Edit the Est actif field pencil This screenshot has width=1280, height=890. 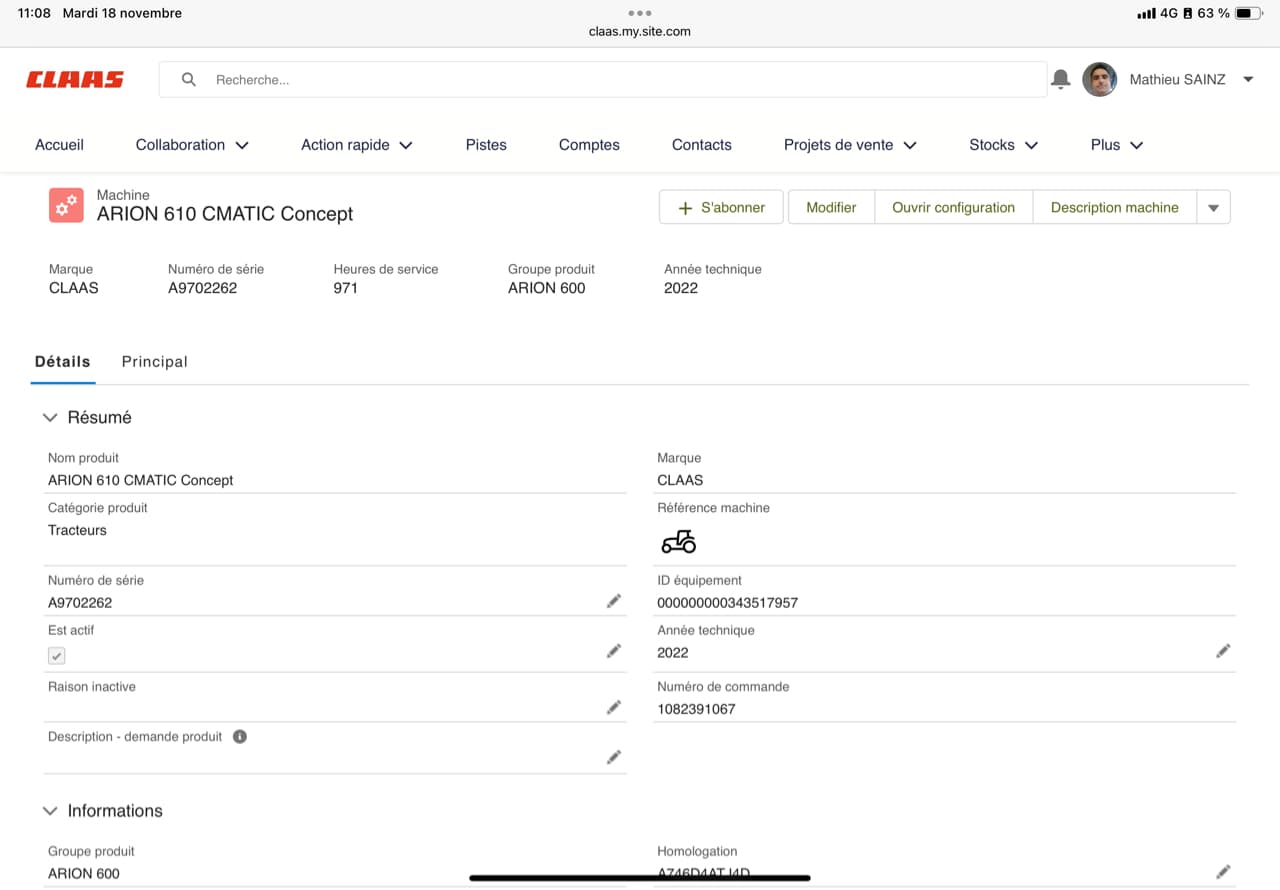614,651
